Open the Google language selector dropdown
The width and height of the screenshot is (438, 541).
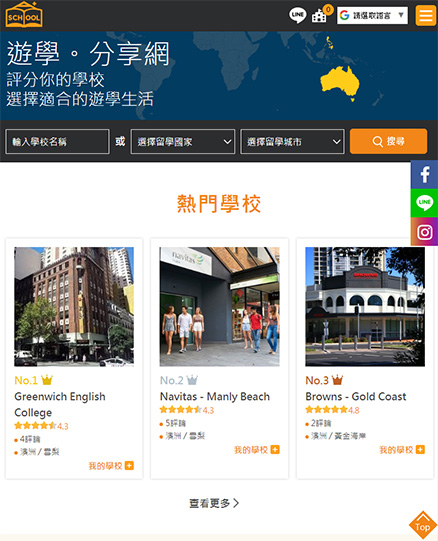pos(372,16)
